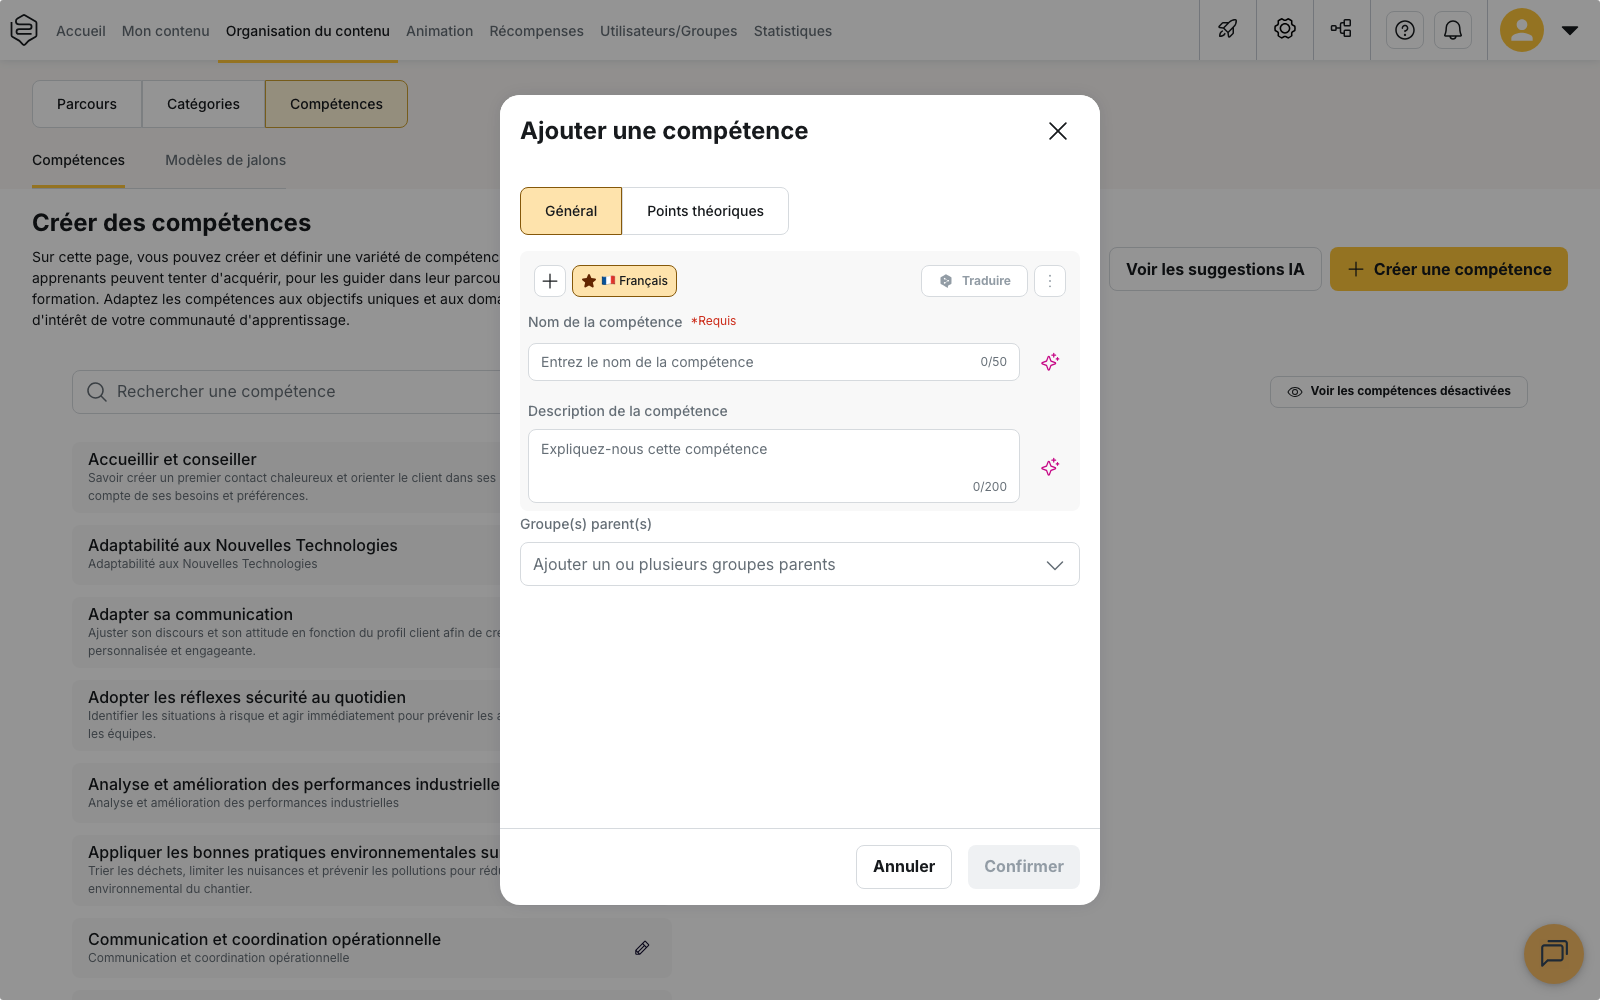Image resolution: width=1600 pixels, height=1000 pixels.
Task: Open the Statistiques menu item
Action: (793, 31)
